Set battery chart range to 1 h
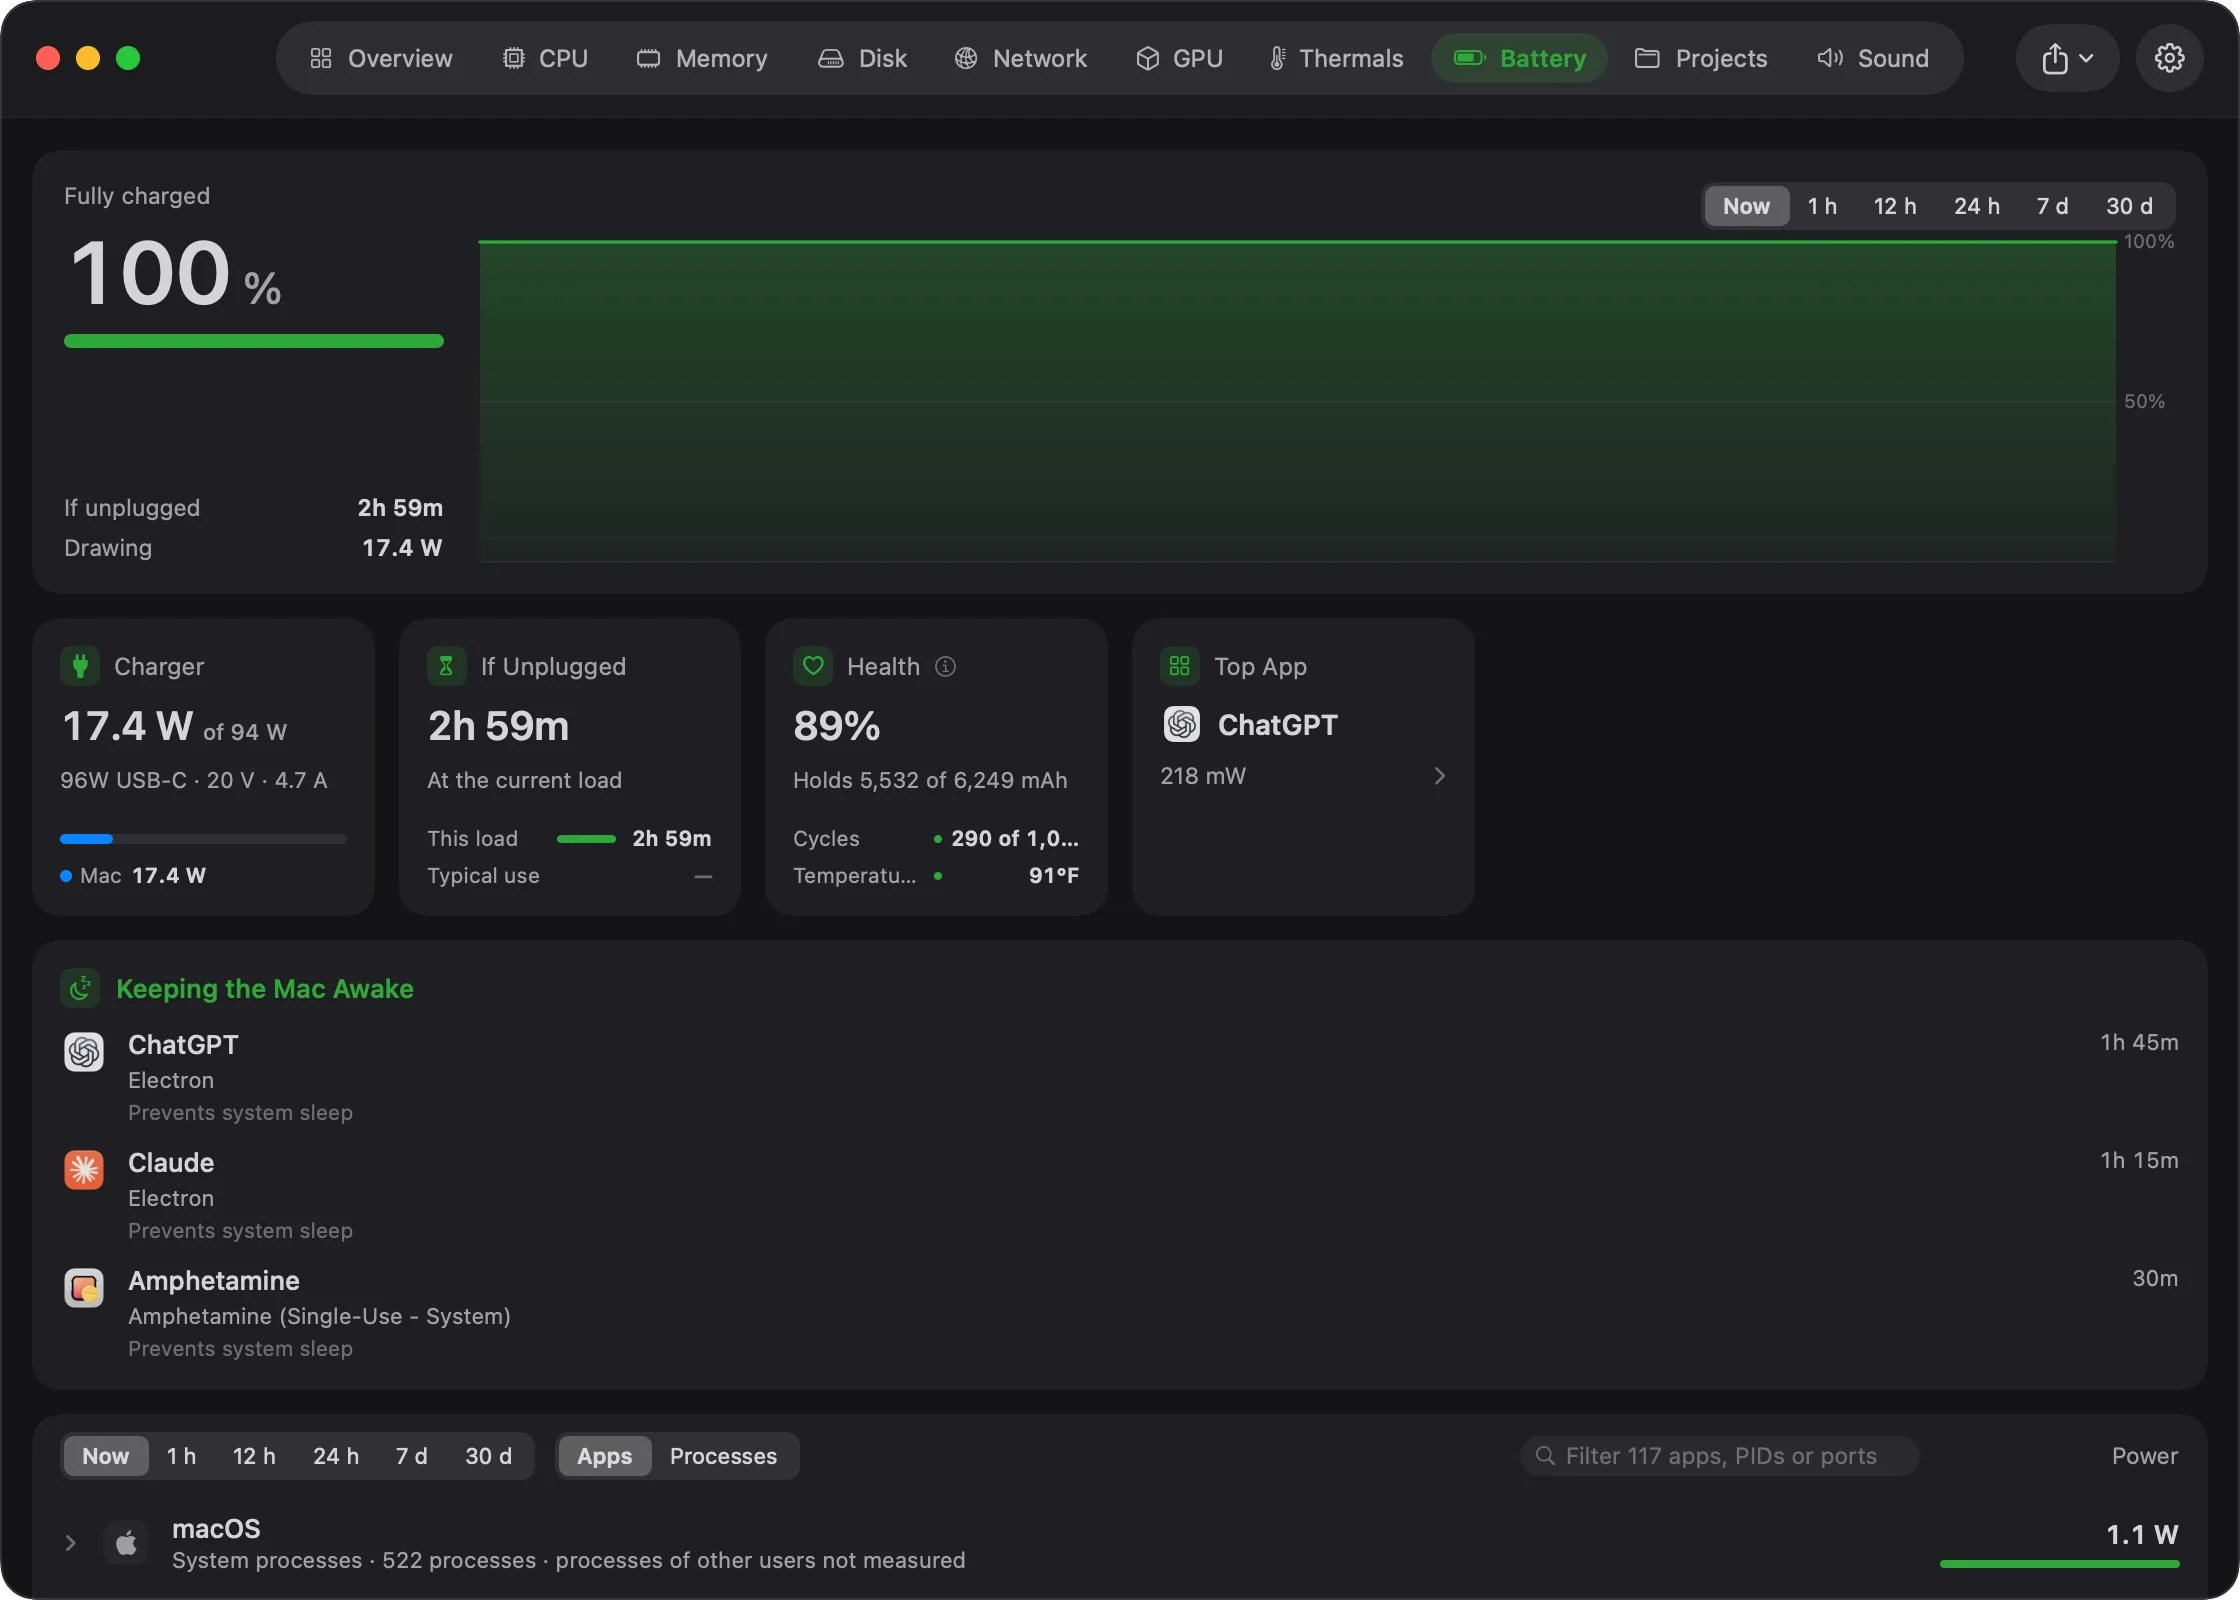This screenshot has width=2240, height=1600. (x=1822, y=206)
